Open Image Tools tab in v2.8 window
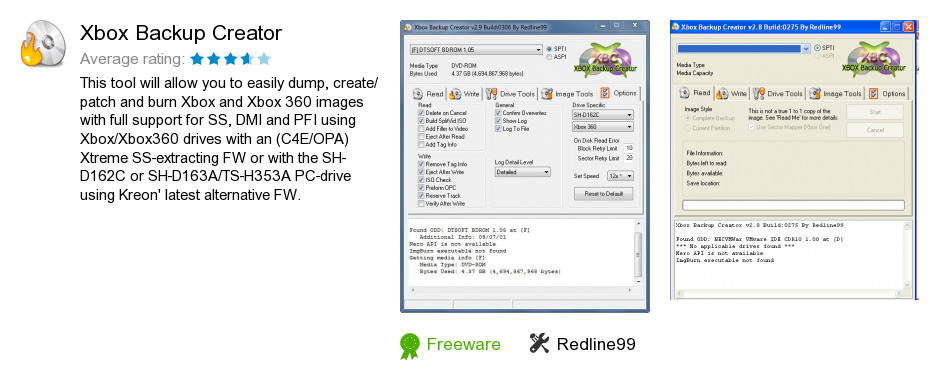 pyautogui.click(x=835, y=93)
